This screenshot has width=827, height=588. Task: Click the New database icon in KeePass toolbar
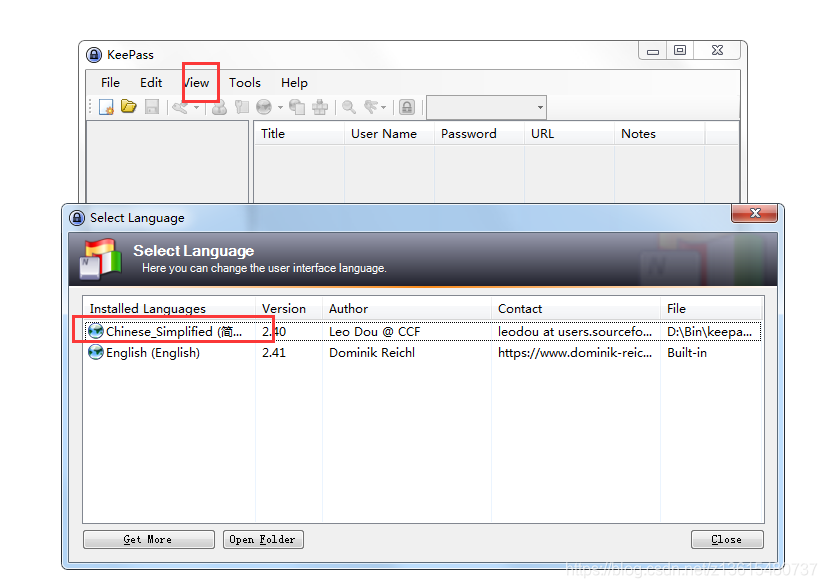pyautogui.click(x=106, y=107)
